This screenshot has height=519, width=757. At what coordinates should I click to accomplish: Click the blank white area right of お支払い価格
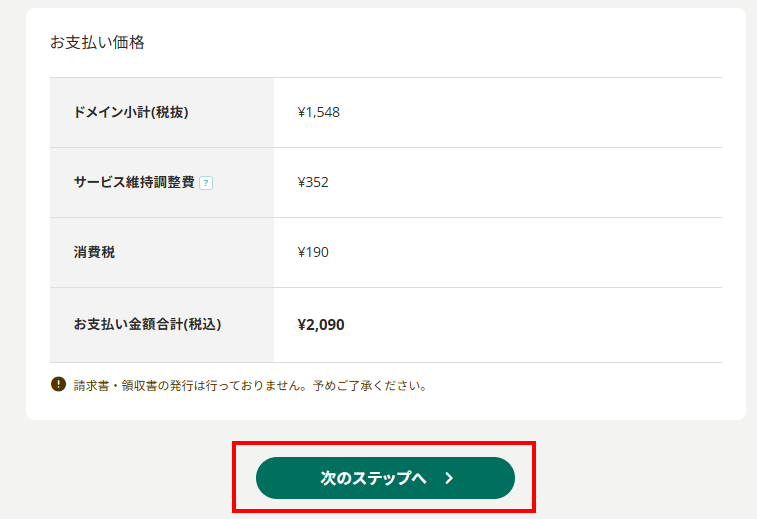tap(450, 43)
